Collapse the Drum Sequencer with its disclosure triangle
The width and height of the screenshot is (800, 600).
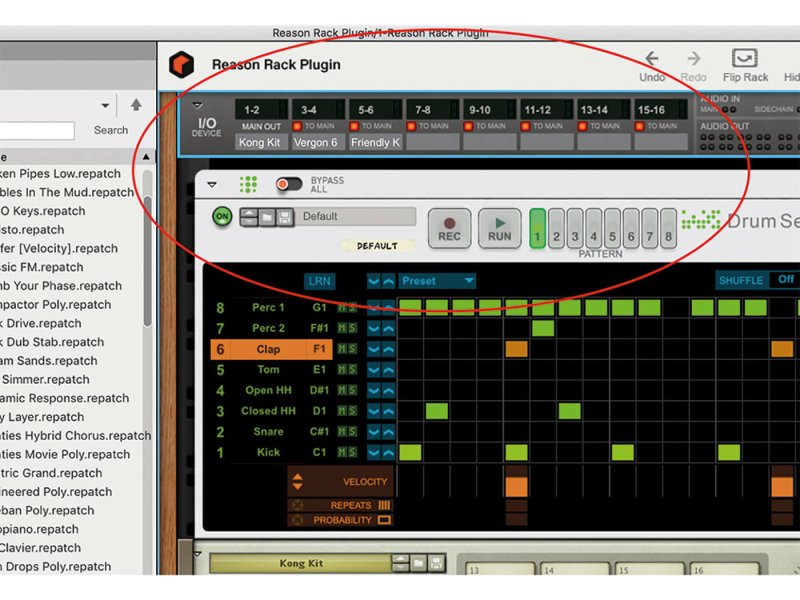pyautogui.click(x=212, y=184)
